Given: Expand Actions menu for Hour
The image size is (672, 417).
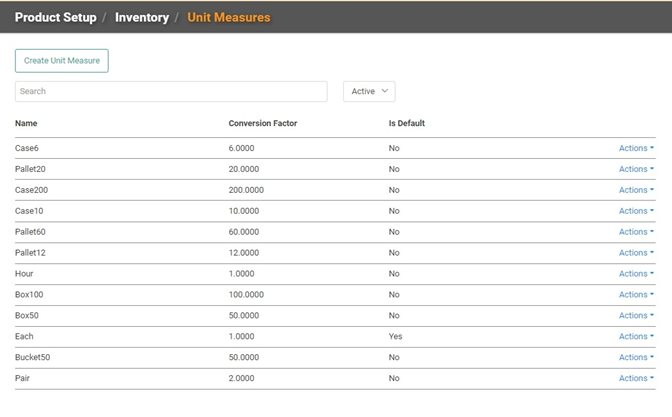Looking at the screenshot, I should click(x=636, y=273).
